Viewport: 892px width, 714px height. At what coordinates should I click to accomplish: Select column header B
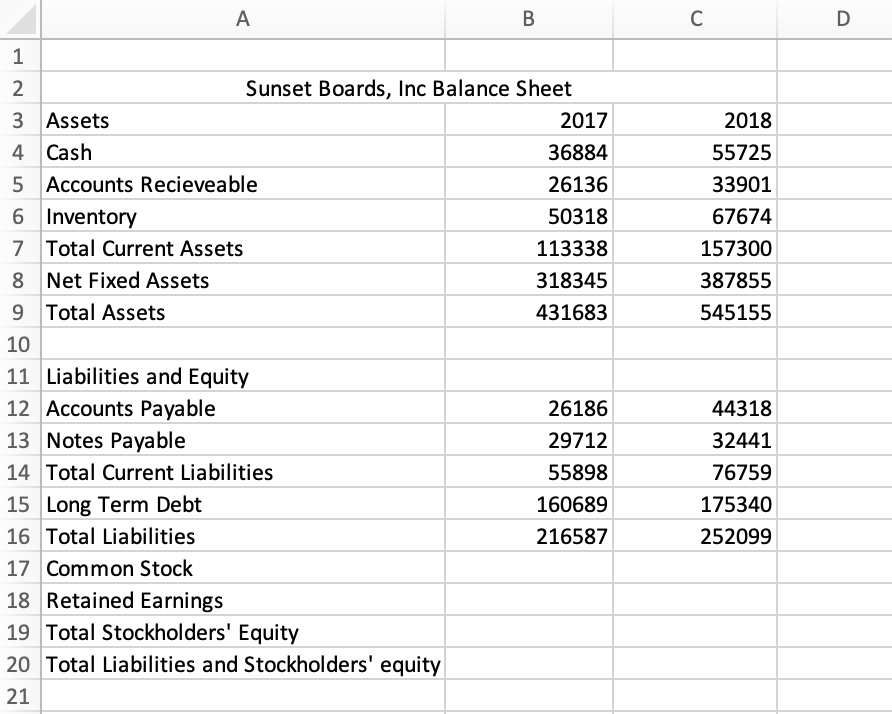coord(528,18)
